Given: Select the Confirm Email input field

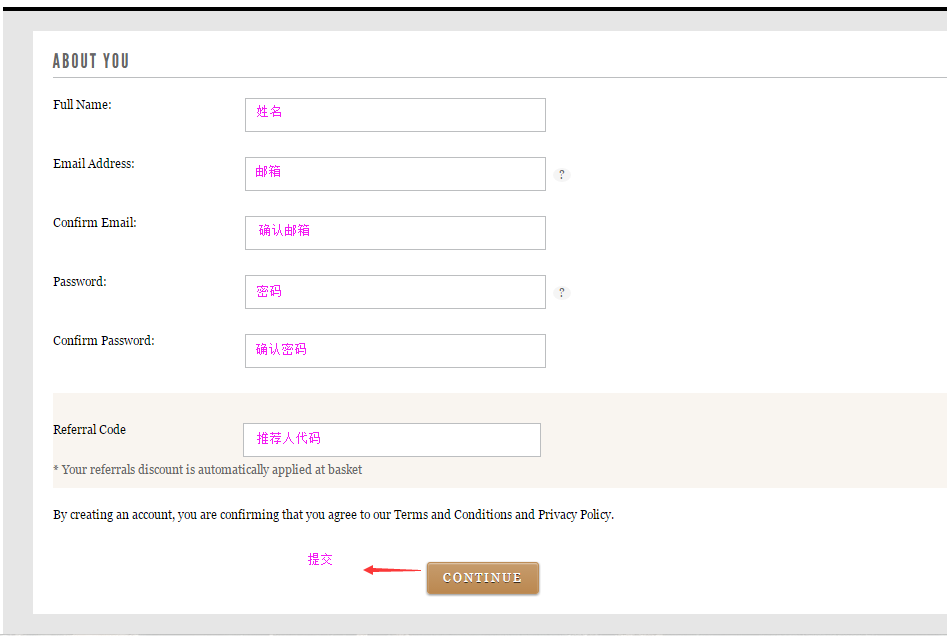Looking at the screenshot, I should click(395, 233).
